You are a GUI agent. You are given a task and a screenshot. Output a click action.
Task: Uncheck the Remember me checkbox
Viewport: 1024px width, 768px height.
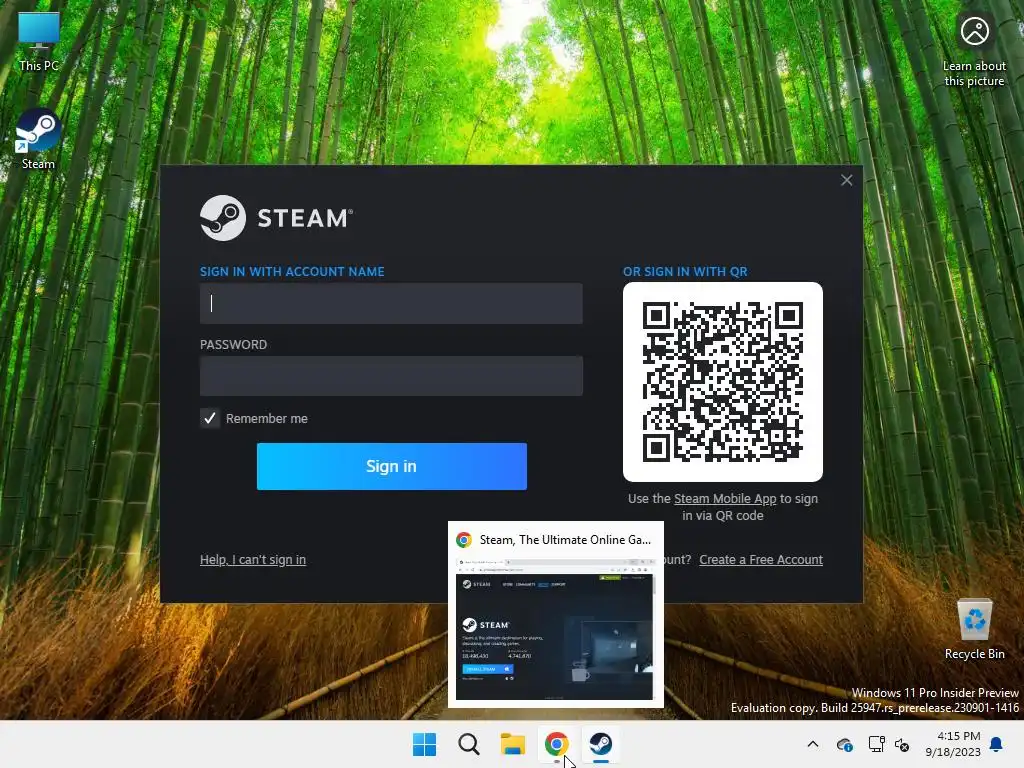tap(210, 418)
